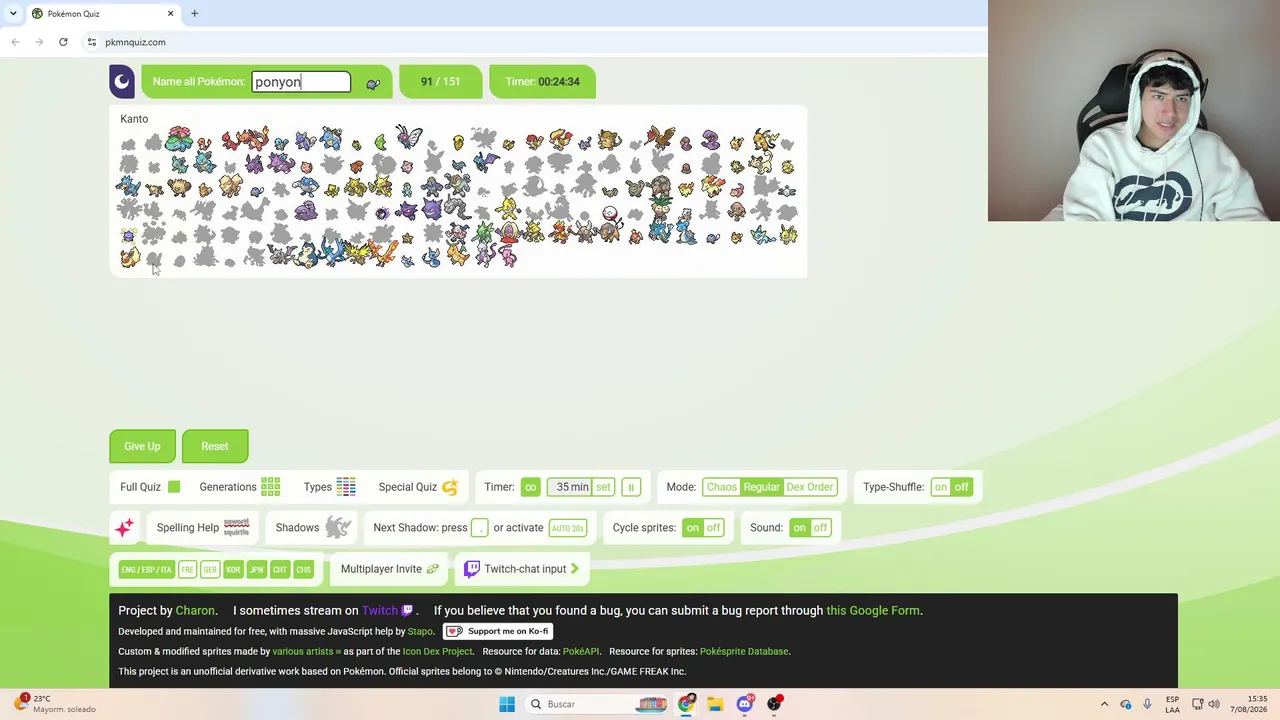Turn Sound off

tap(820, 528)
